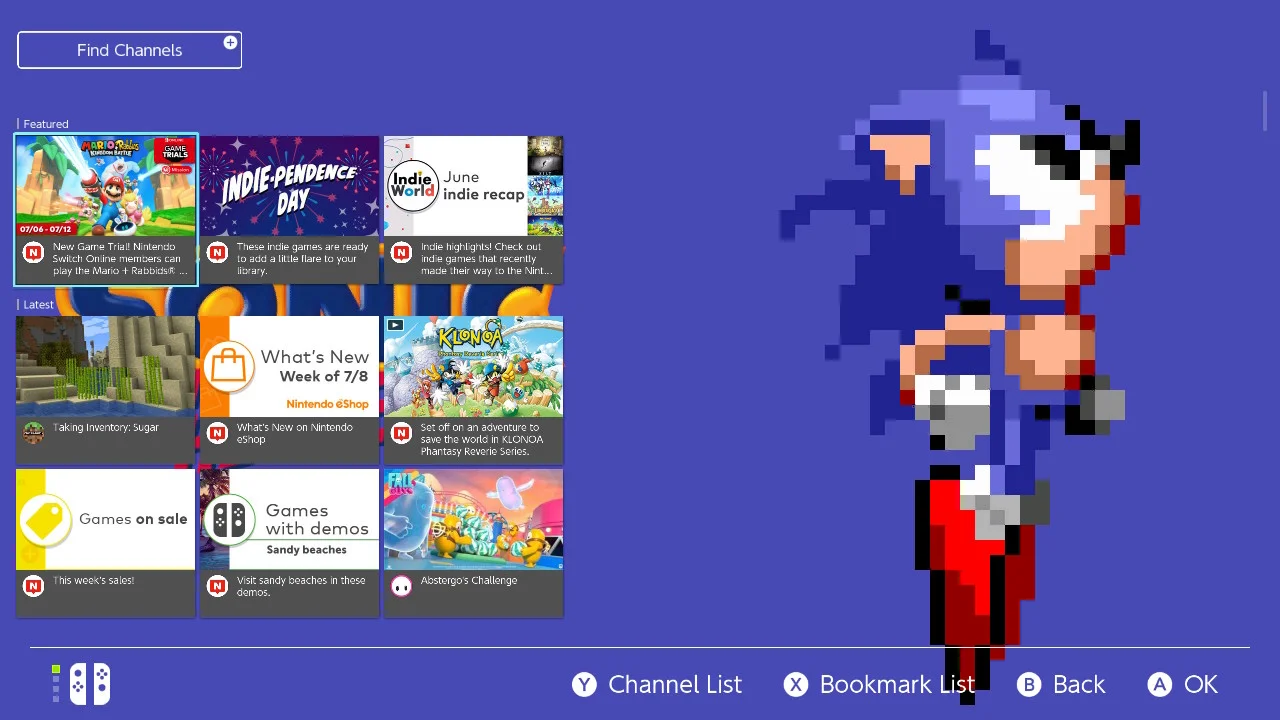Click the "Latest" section label
Screen dimensions: 1280x720
pyautogui.click(x=38, y=304)
